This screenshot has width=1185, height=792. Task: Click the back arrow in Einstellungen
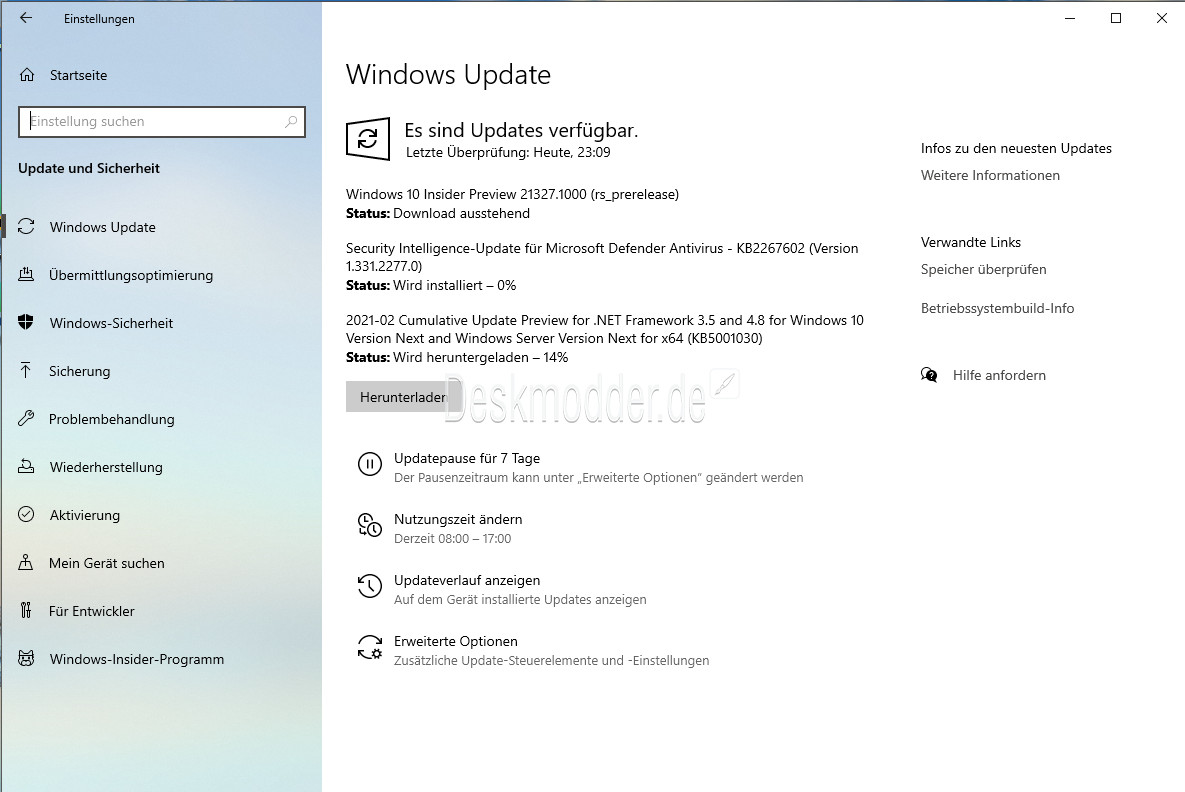[26, 18]
